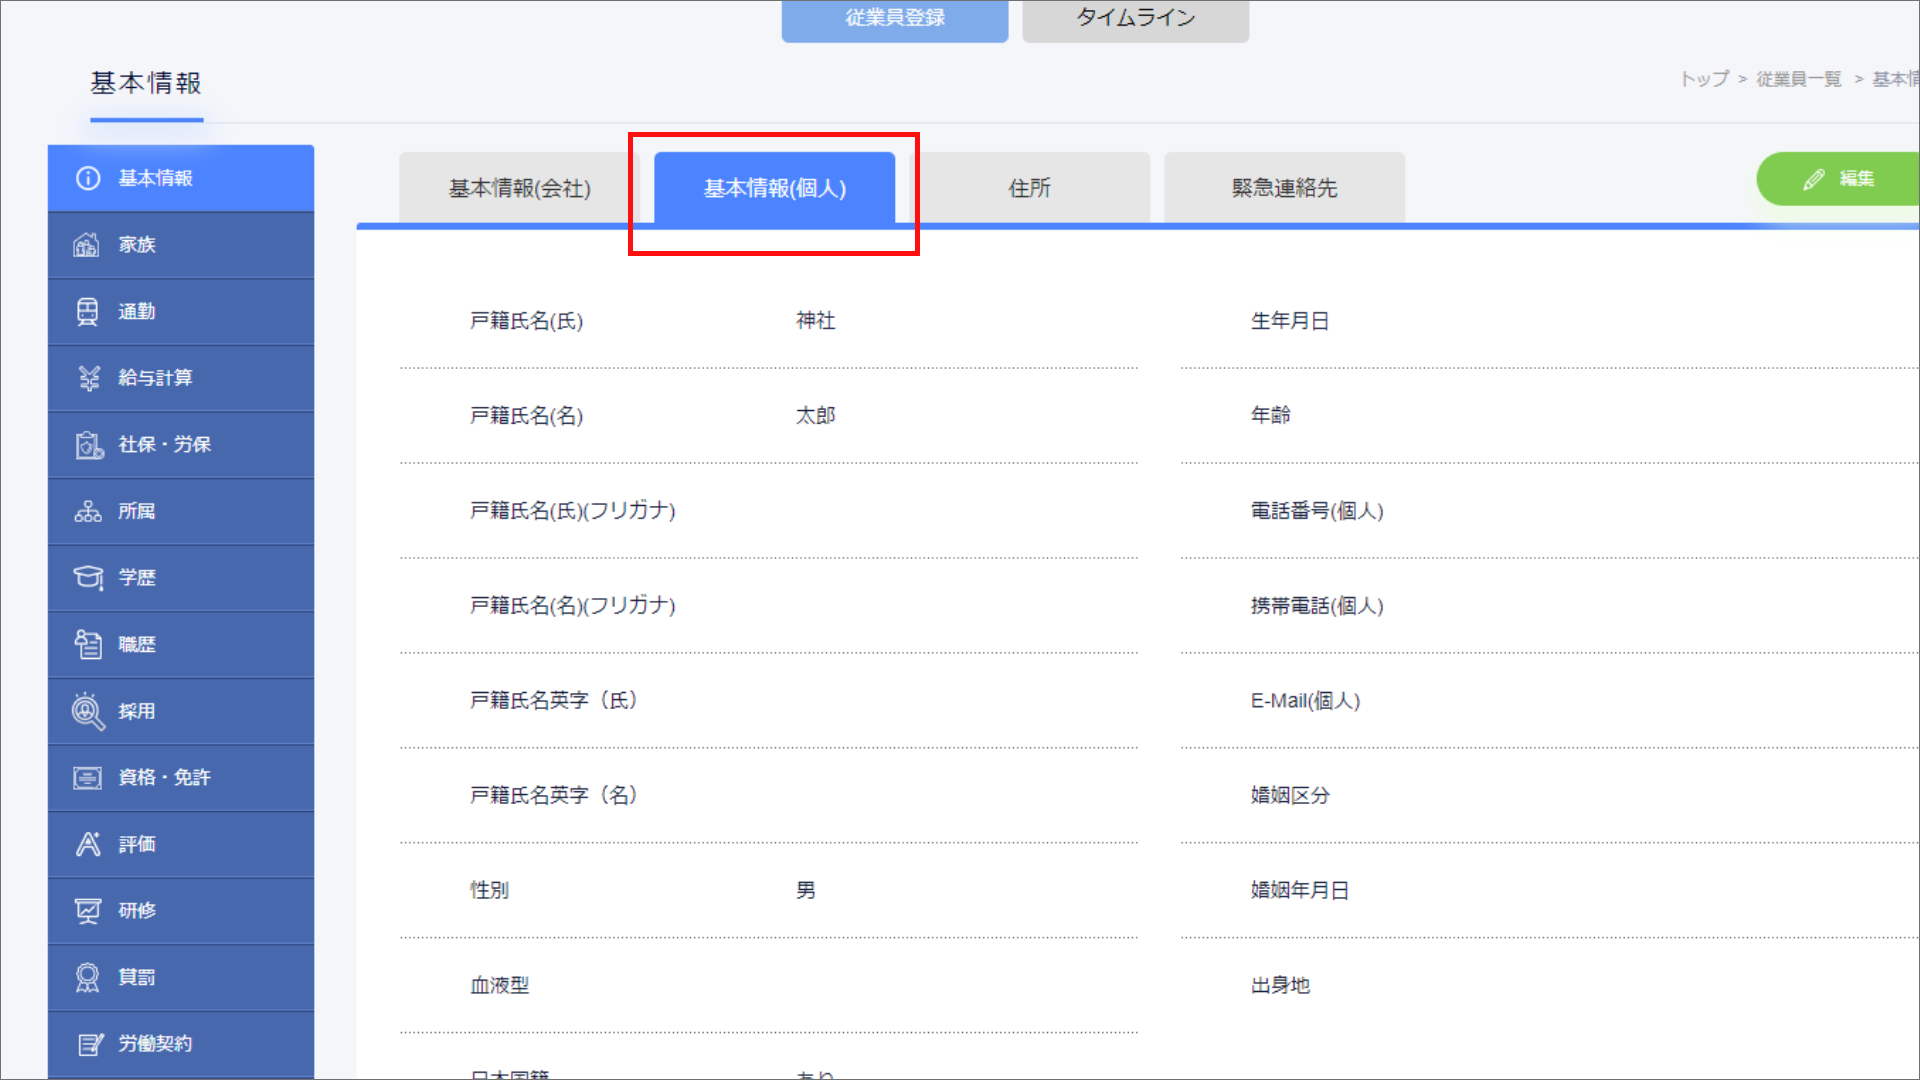Click the 従業員登録 button at top
The image size is (1920, 1080).
(x=894, y=18)
